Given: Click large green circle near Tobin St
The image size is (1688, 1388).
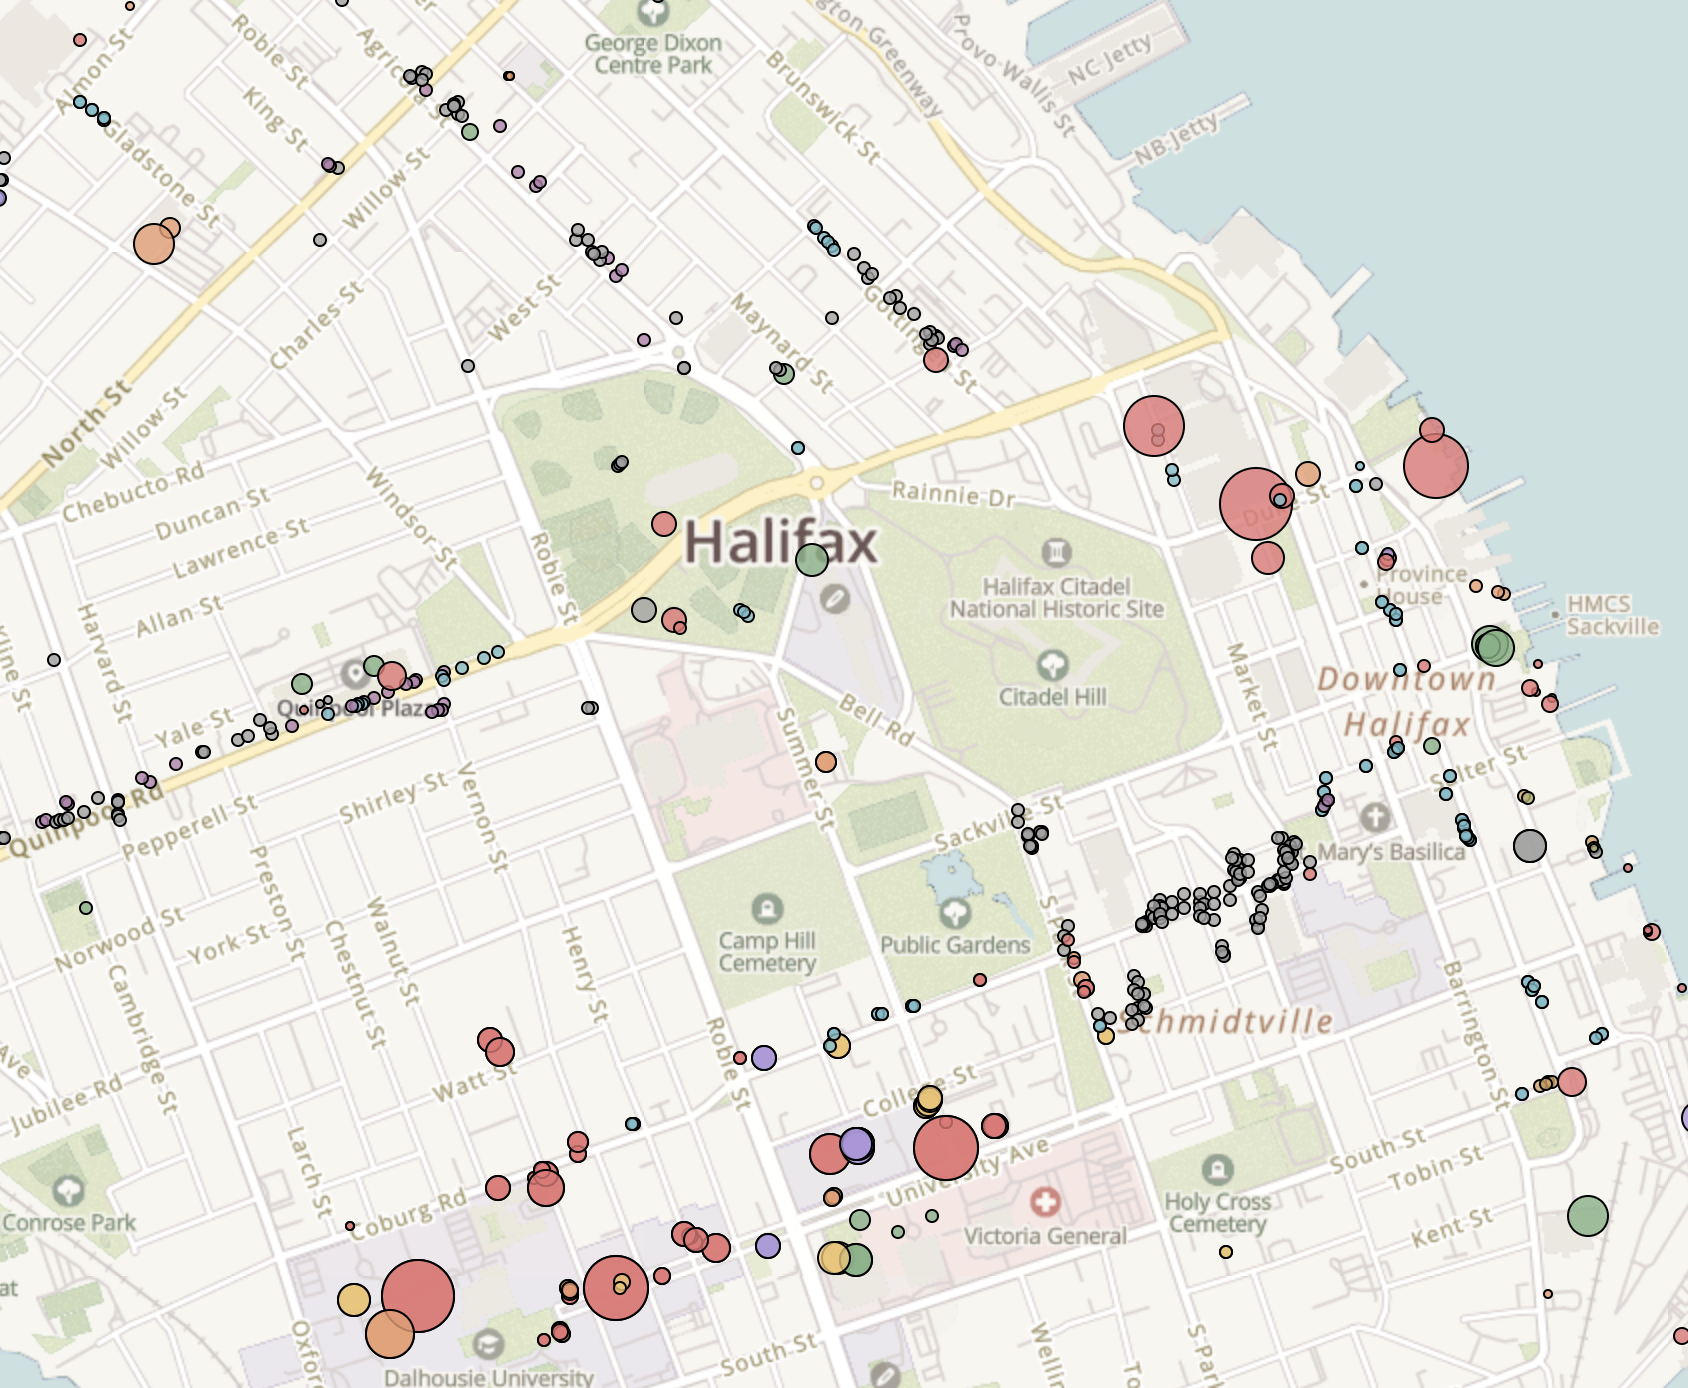Looking at the screenshot, I should coord(1587,1215).
